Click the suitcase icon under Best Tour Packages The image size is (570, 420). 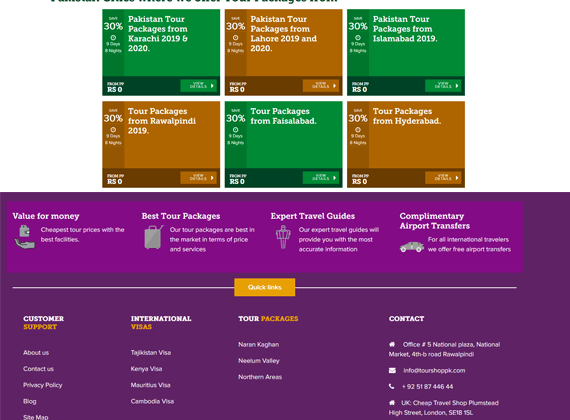154,237
